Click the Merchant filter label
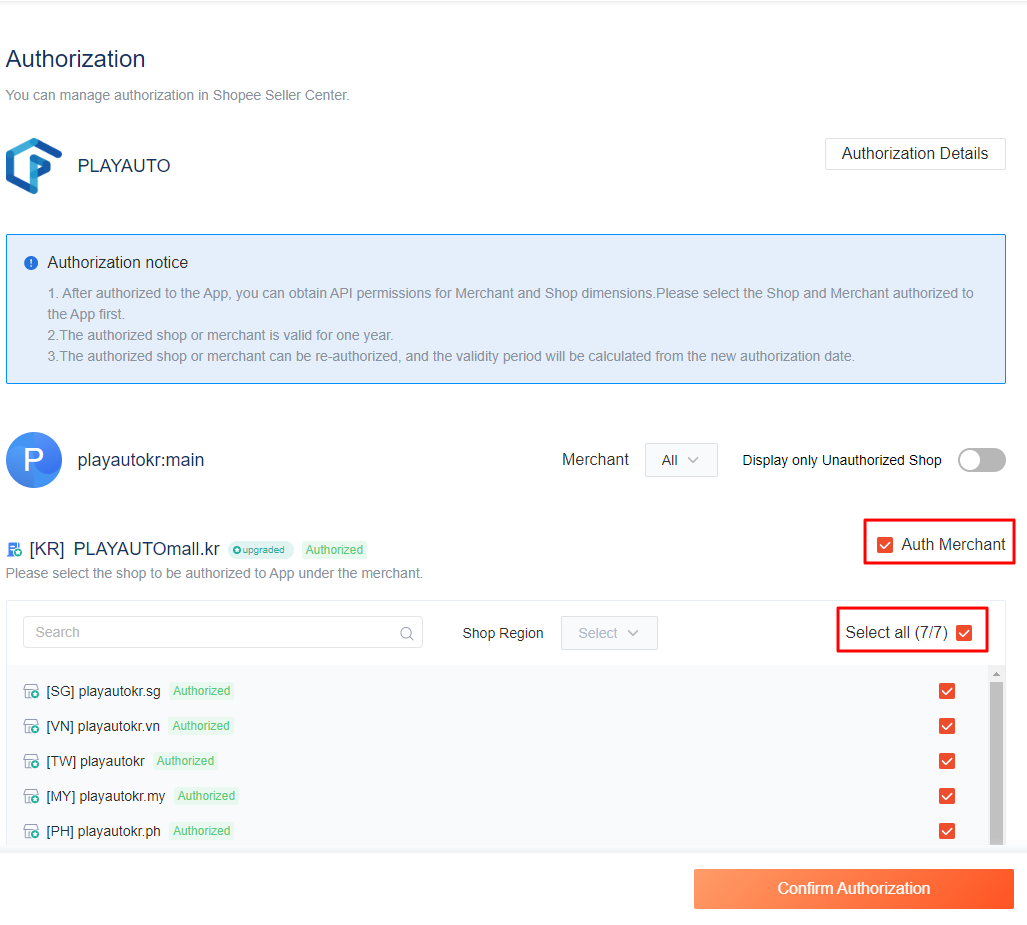Screen dimensions: 1027x925 (595, 460)
